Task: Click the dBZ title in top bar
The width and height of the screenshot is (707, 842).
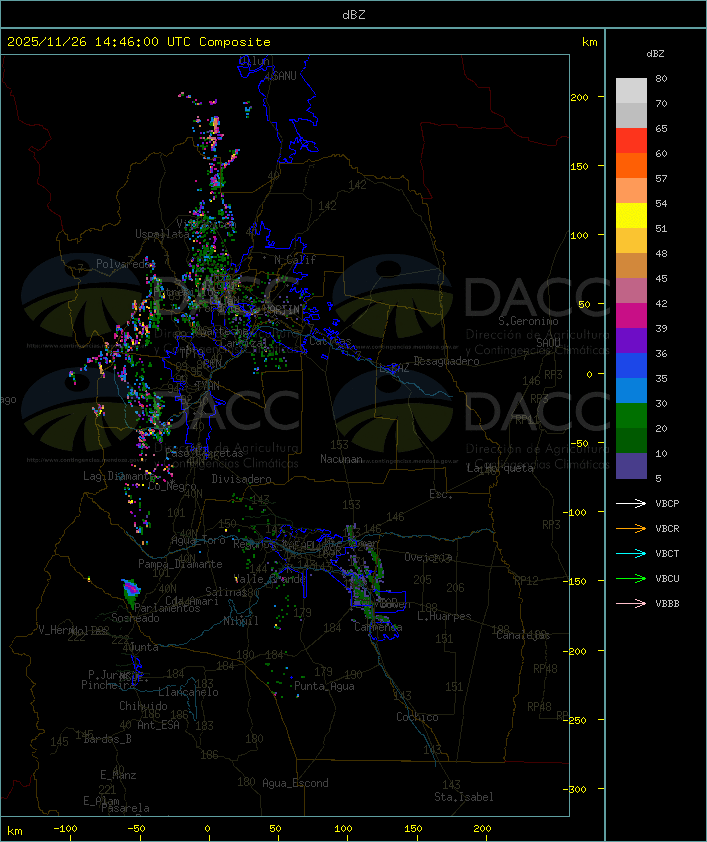Action: 354,15
